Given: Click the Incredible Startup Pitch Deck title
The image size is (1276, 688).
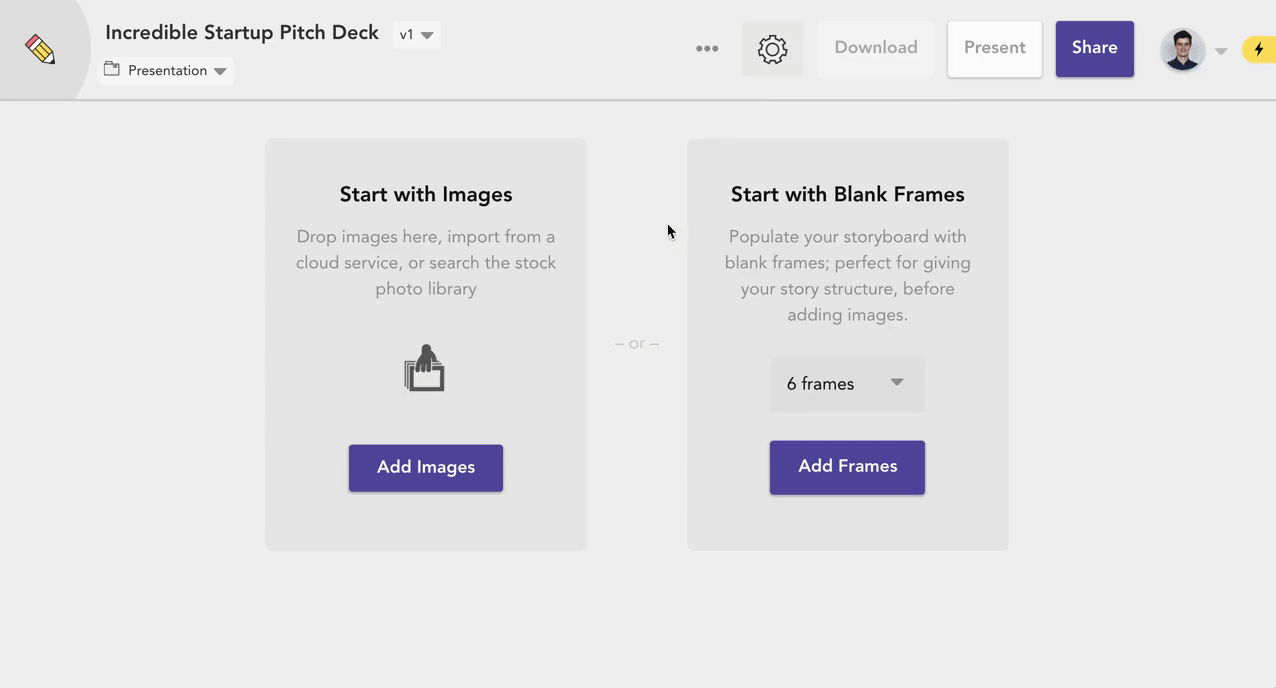Looking at the screenshot, I should click(x=241, y=32).
